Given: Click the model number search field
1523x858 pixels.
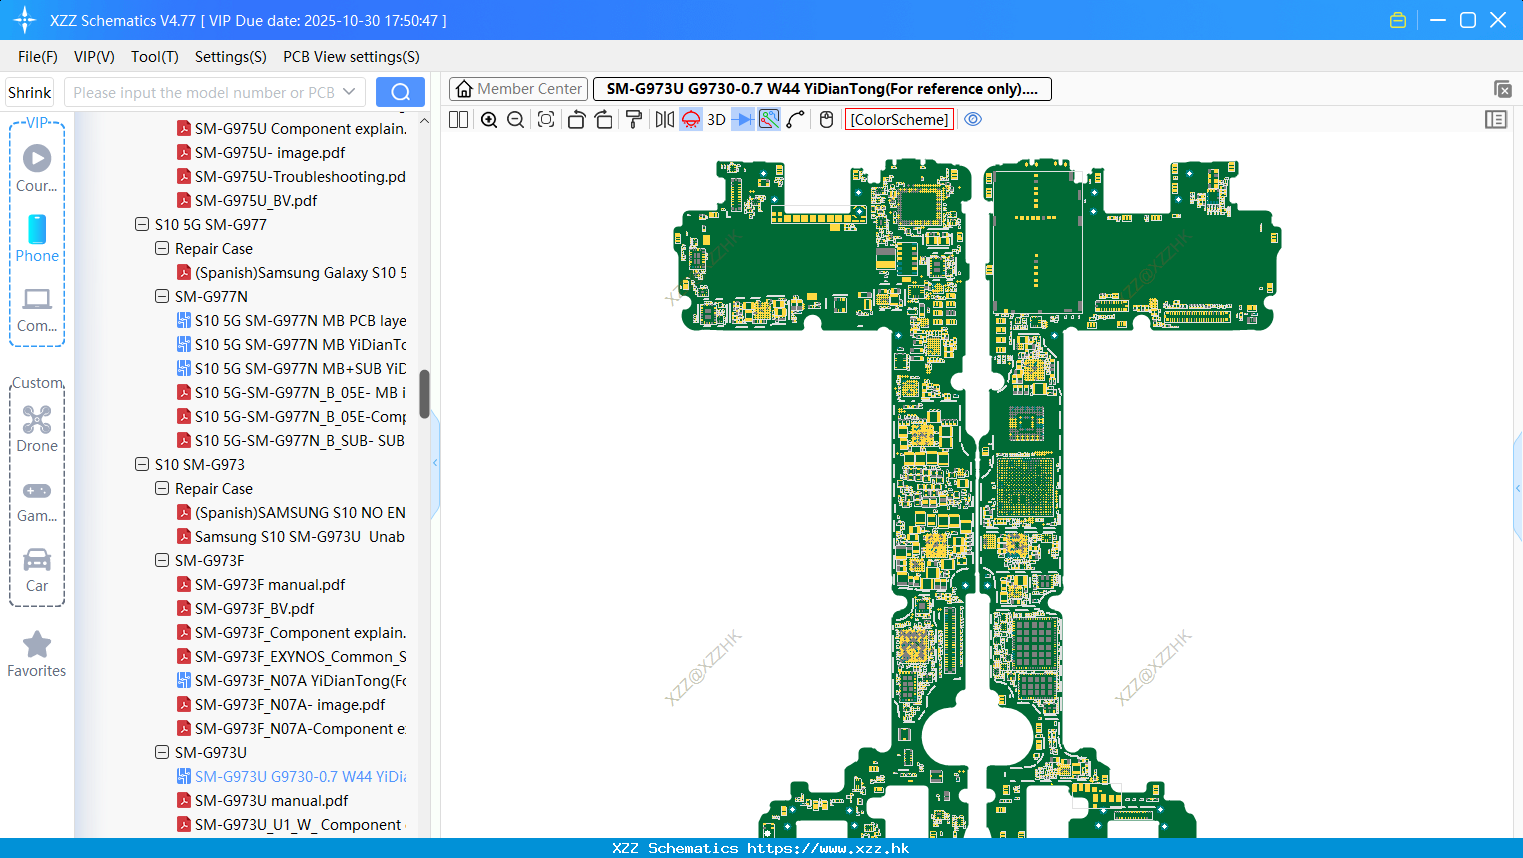Looking at the screenshot, I should coord(204,92).
